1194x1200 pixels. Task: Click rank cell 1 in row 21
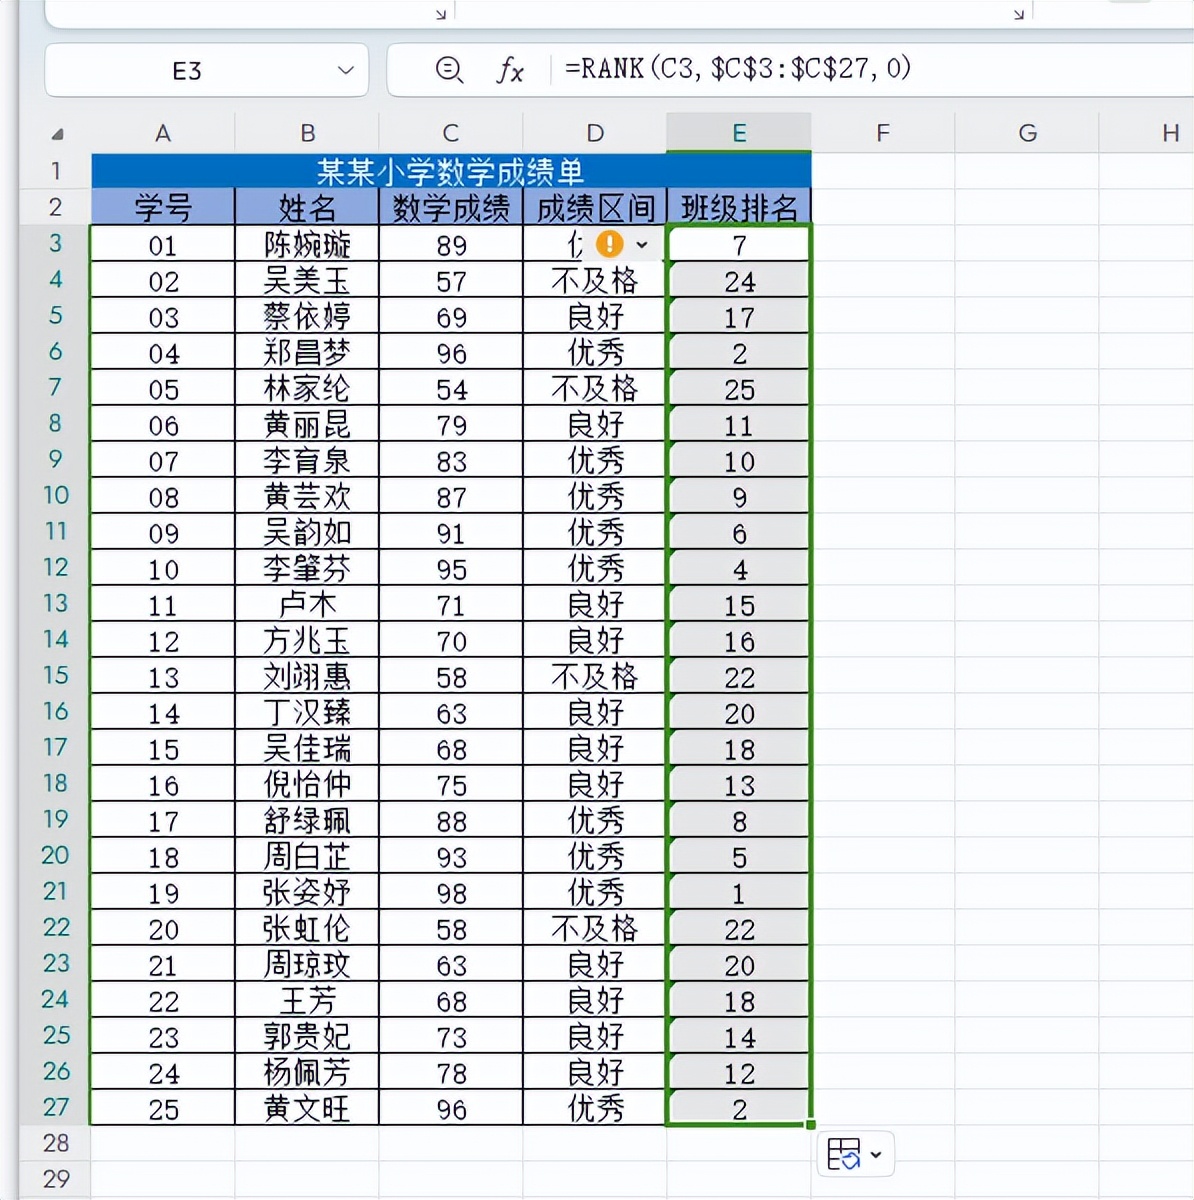[739, 892]
